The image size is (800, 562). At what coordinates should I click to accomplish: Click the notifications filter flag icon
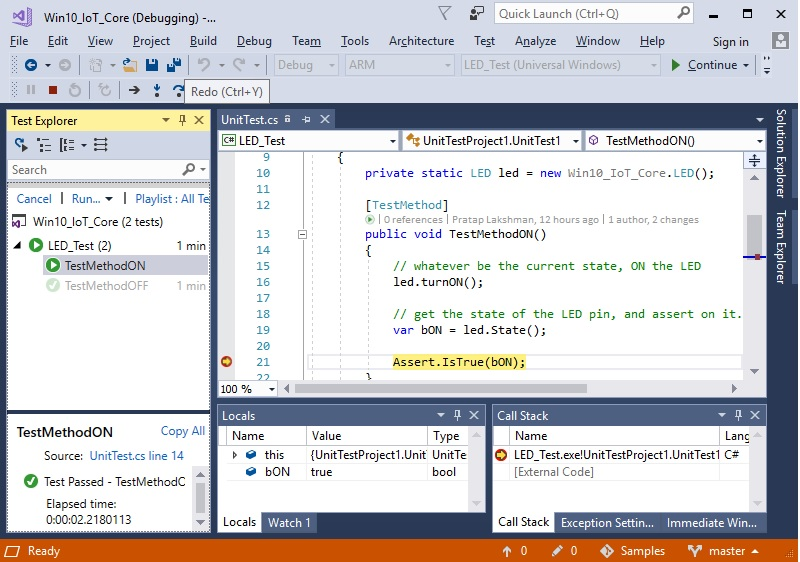(444, 13)
